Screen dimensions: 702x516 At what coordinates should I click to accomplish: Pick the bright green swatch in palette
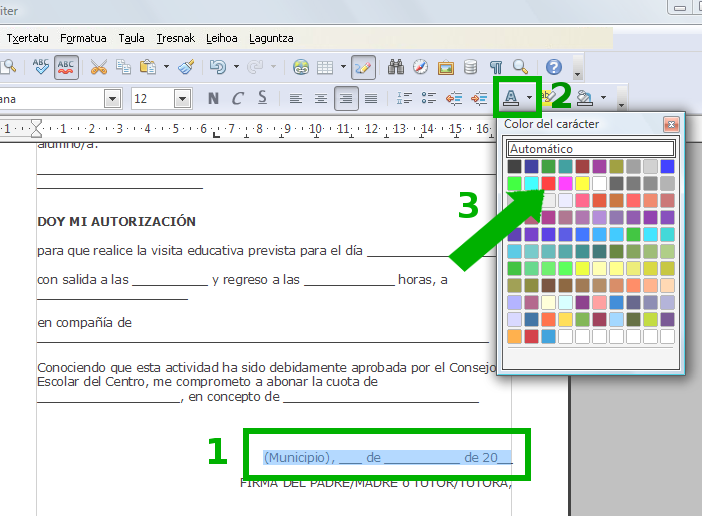[514, 183]
